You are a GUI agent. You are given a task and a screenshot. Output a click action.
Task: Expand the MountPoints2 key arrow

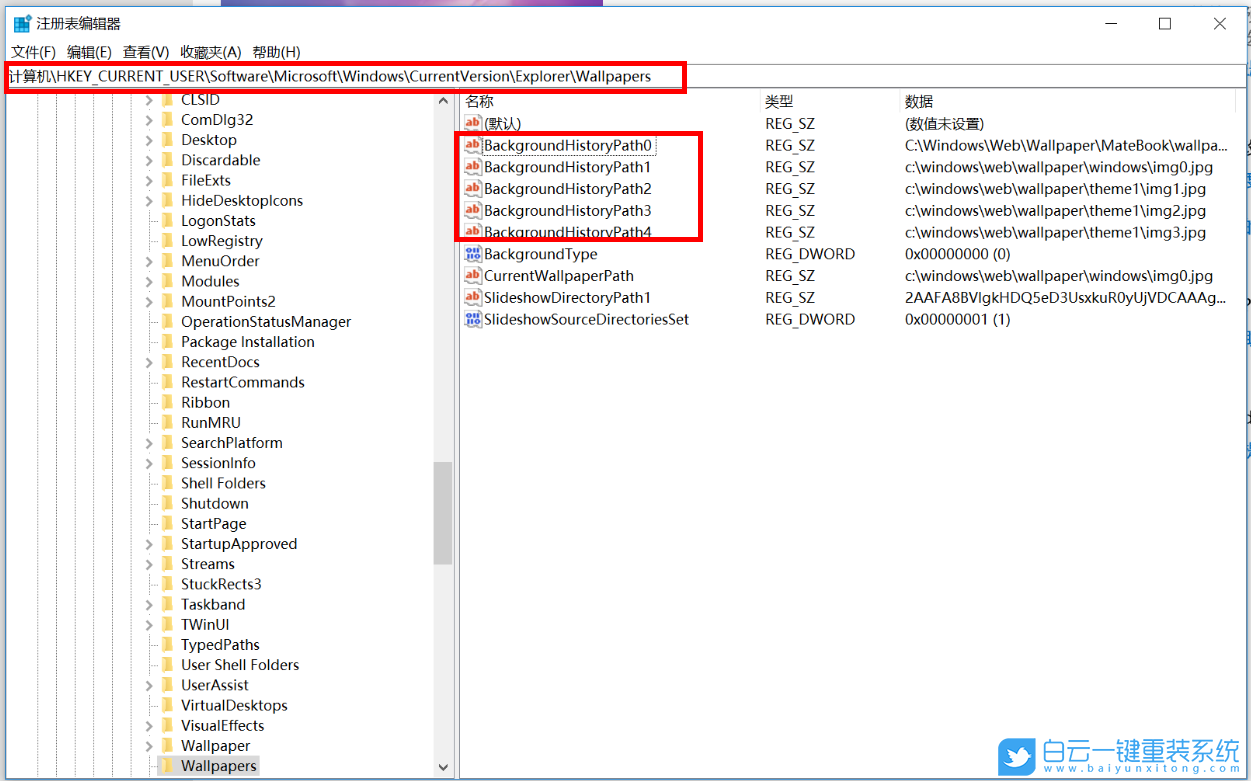tap(149, 302)
